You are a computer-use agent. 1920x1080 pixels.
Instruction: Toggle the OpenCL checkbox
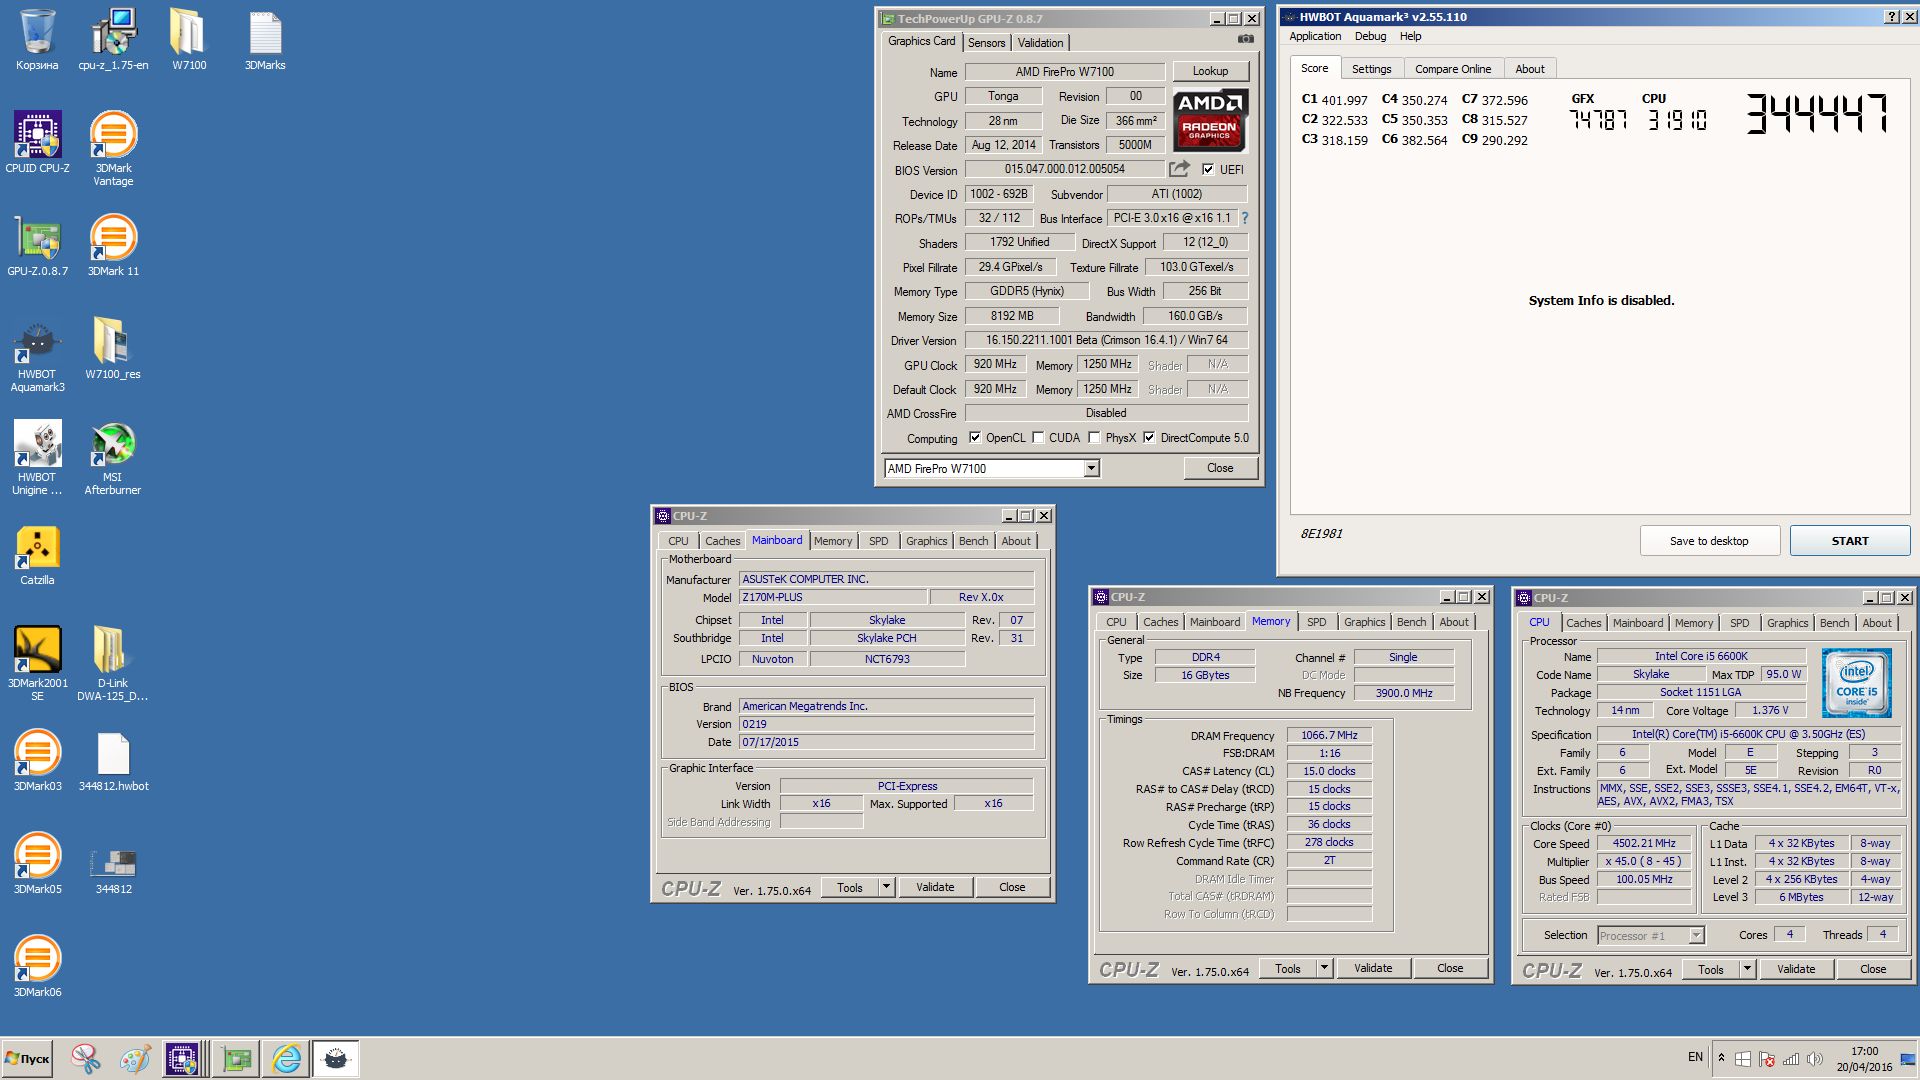[975, 438]
